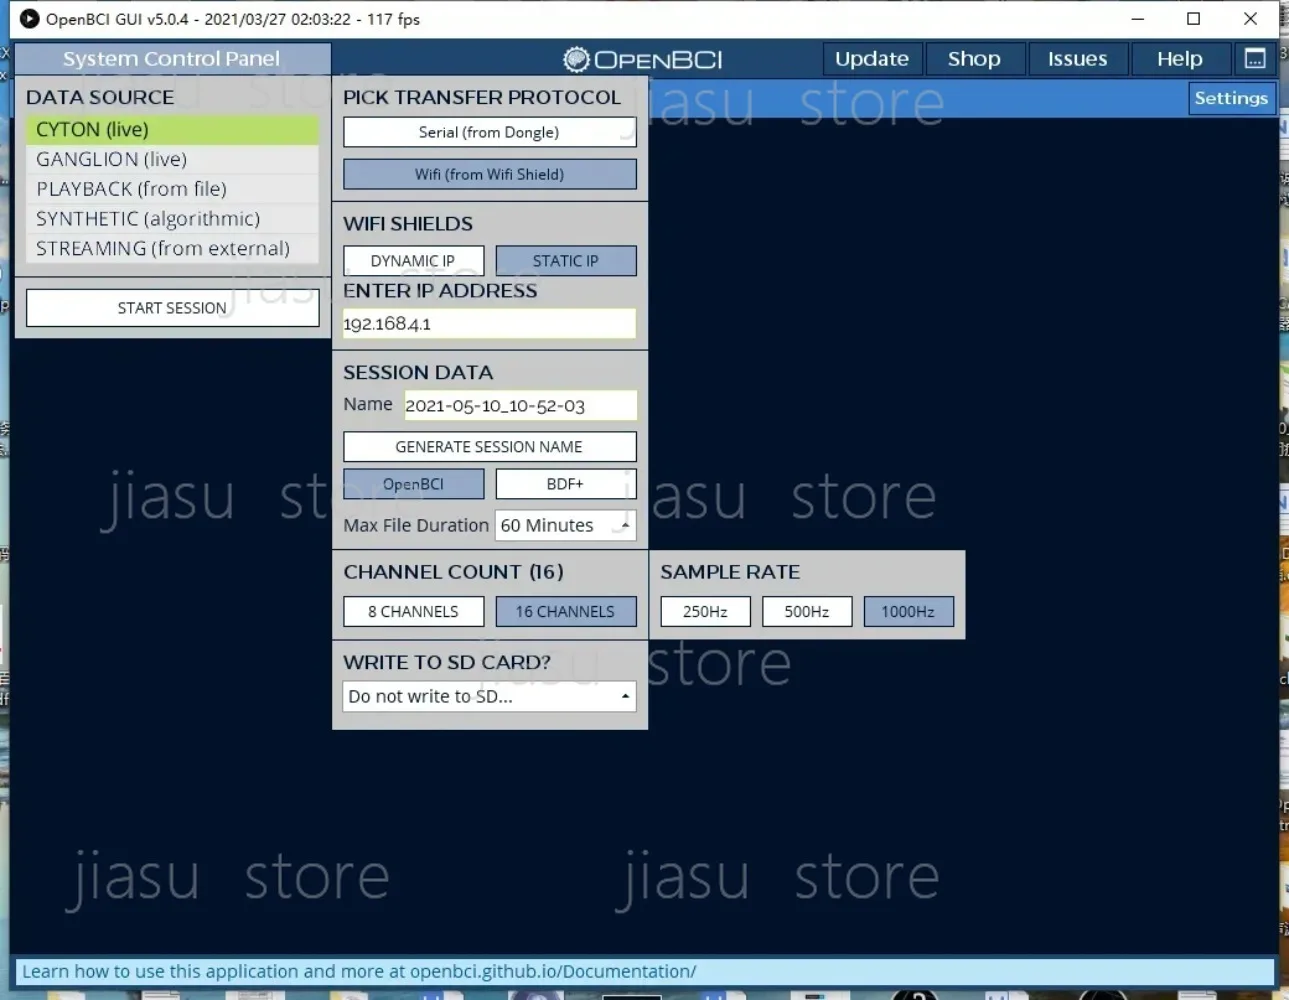Open the Write to SD Card dropdown
Screen dimensions: 1289x1000
(490, 696)
